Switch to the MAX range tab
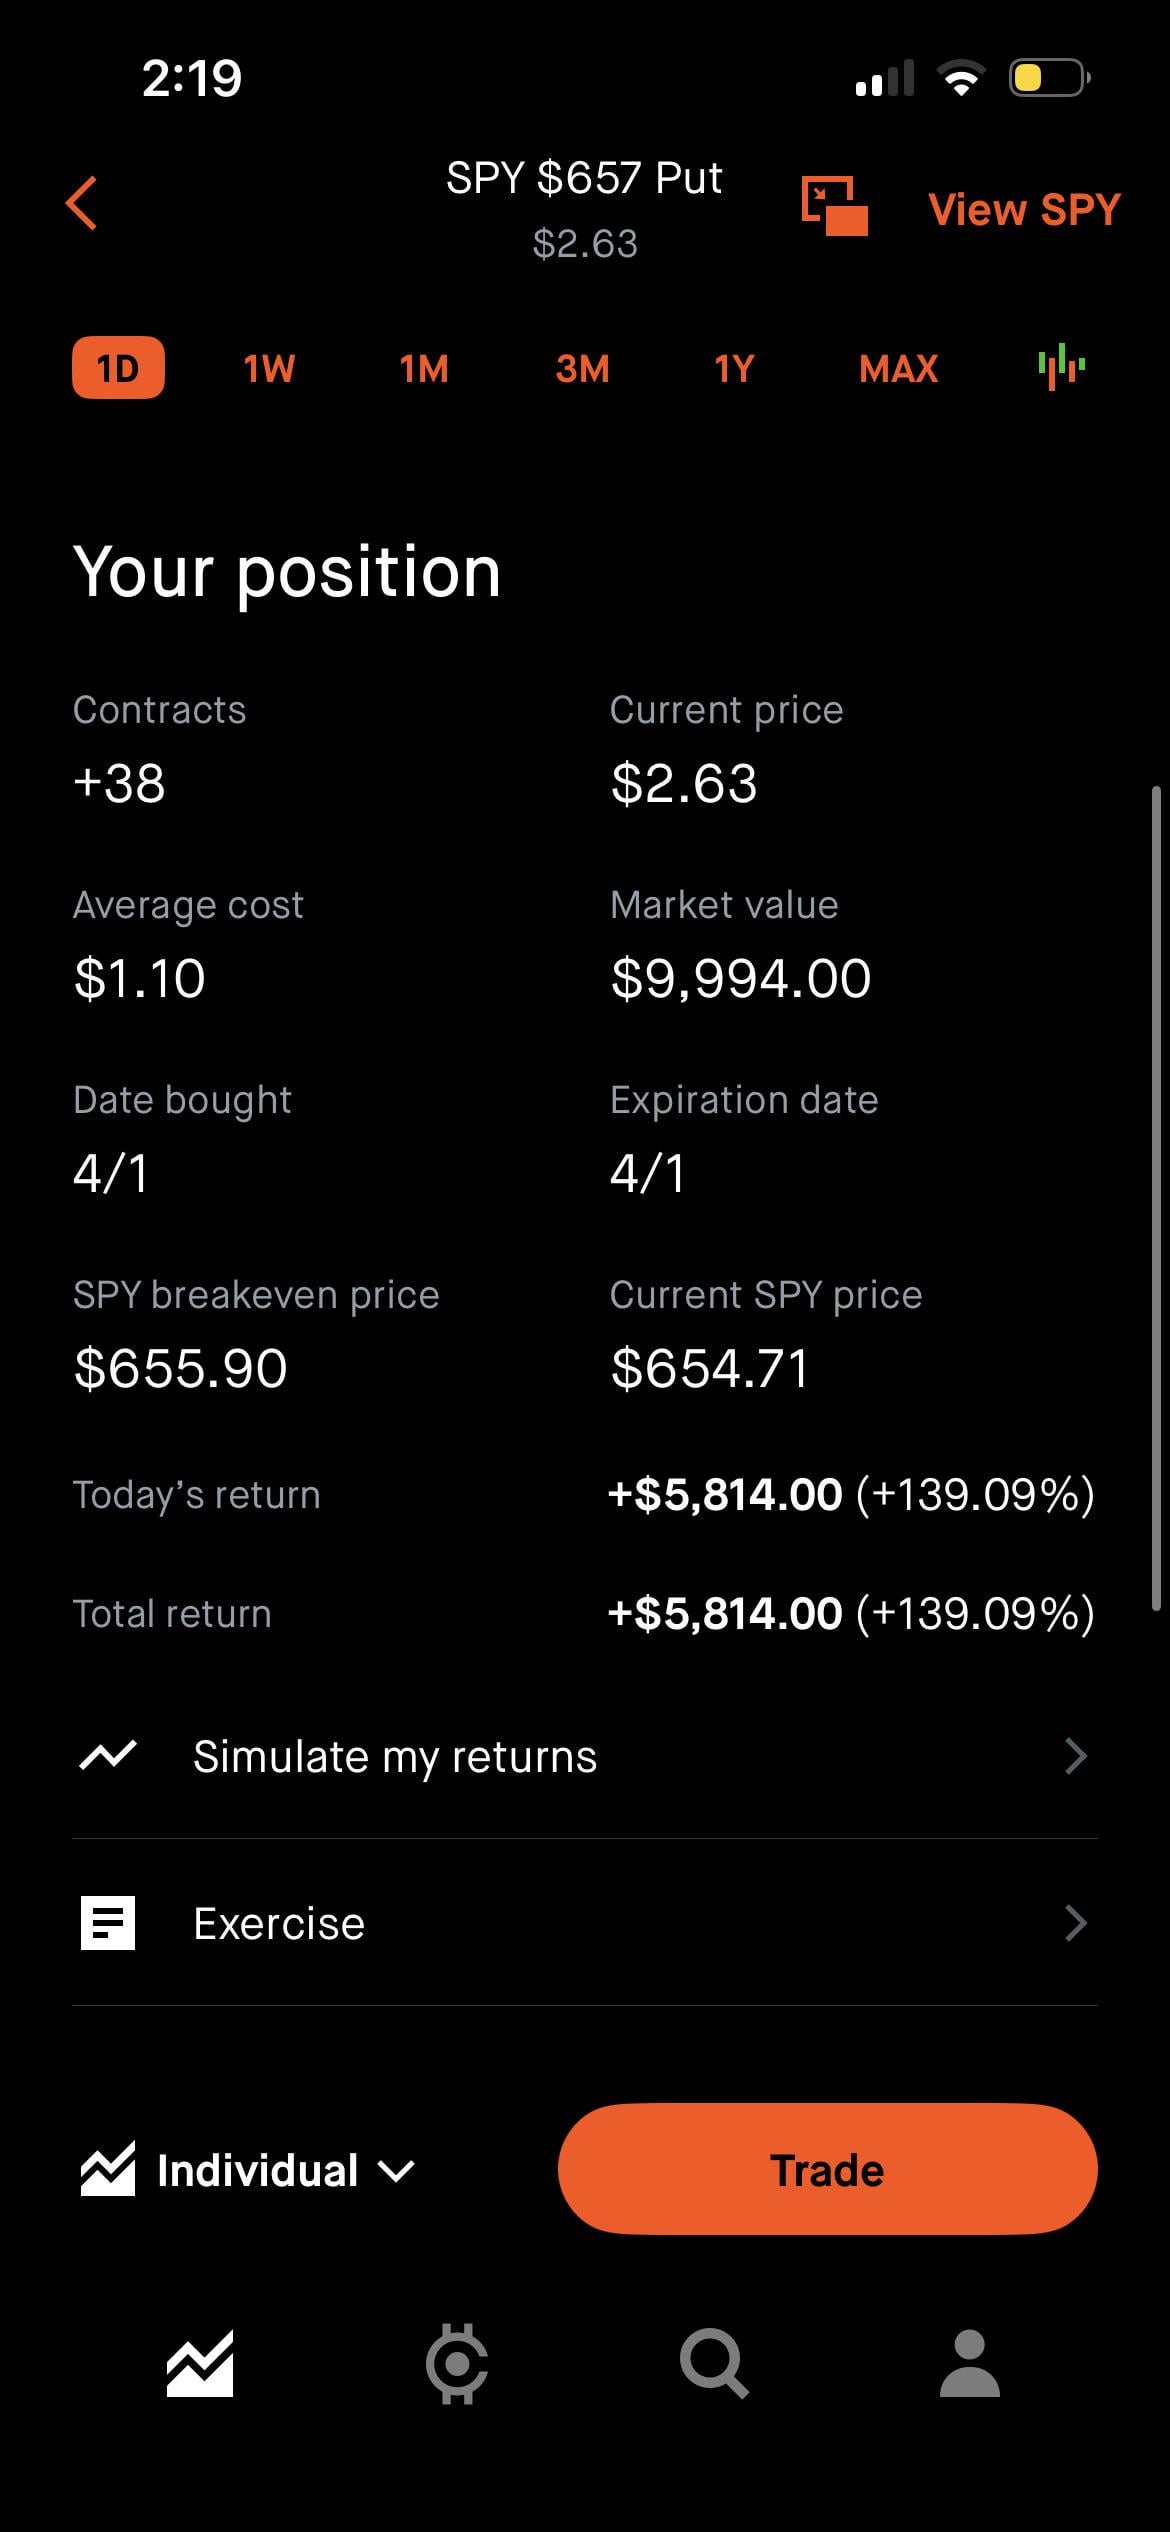This screenshot has width=1170, height=2532. pos(898,369)
